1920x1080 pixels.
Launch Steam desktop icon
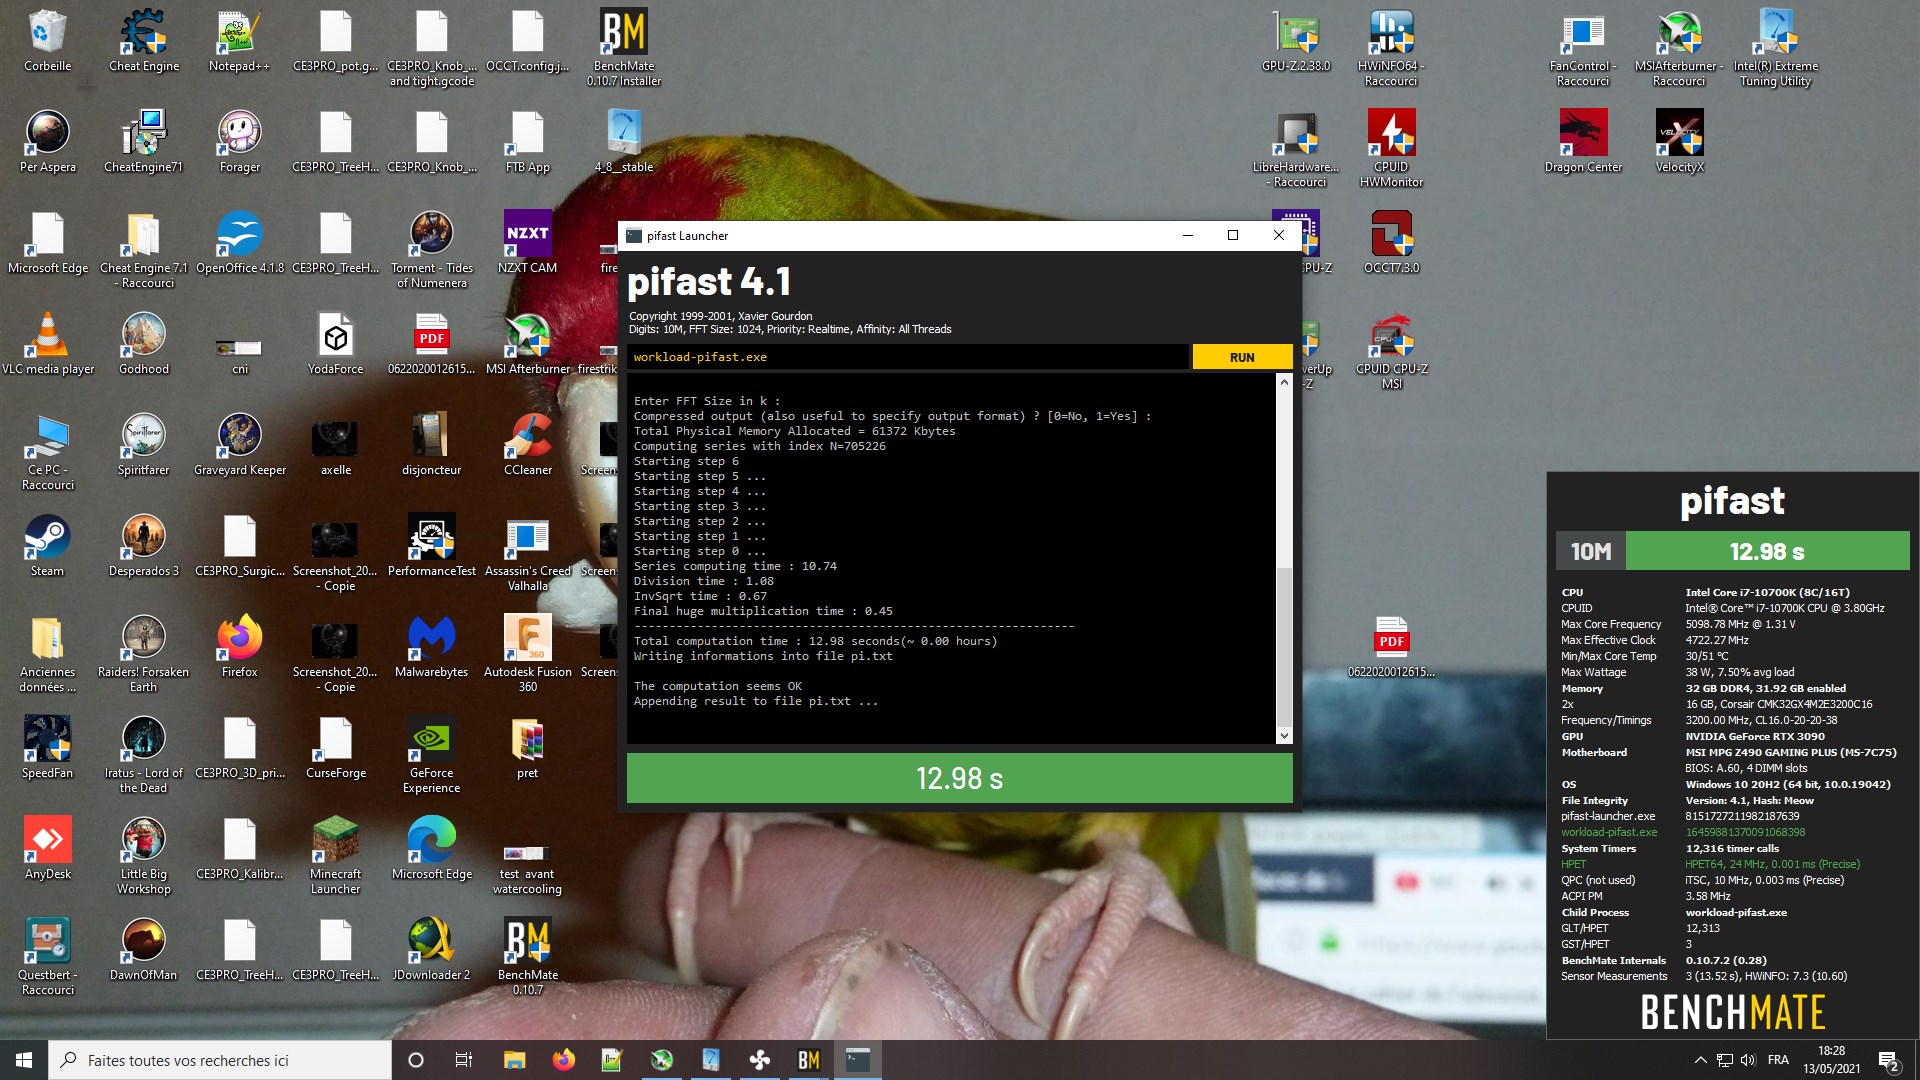click(x=47, y=546)
